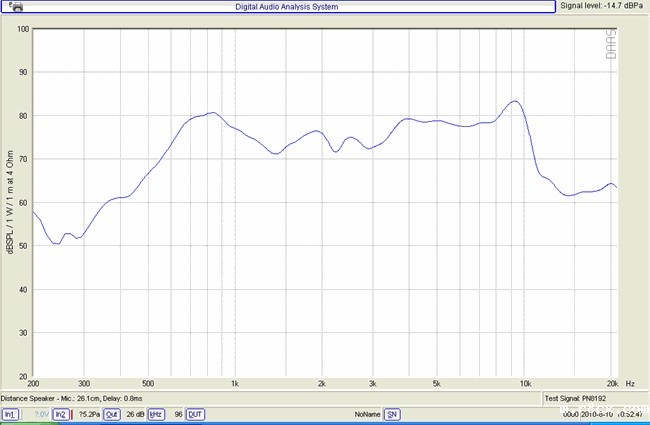Click the NoName device name field

(366, 414)
